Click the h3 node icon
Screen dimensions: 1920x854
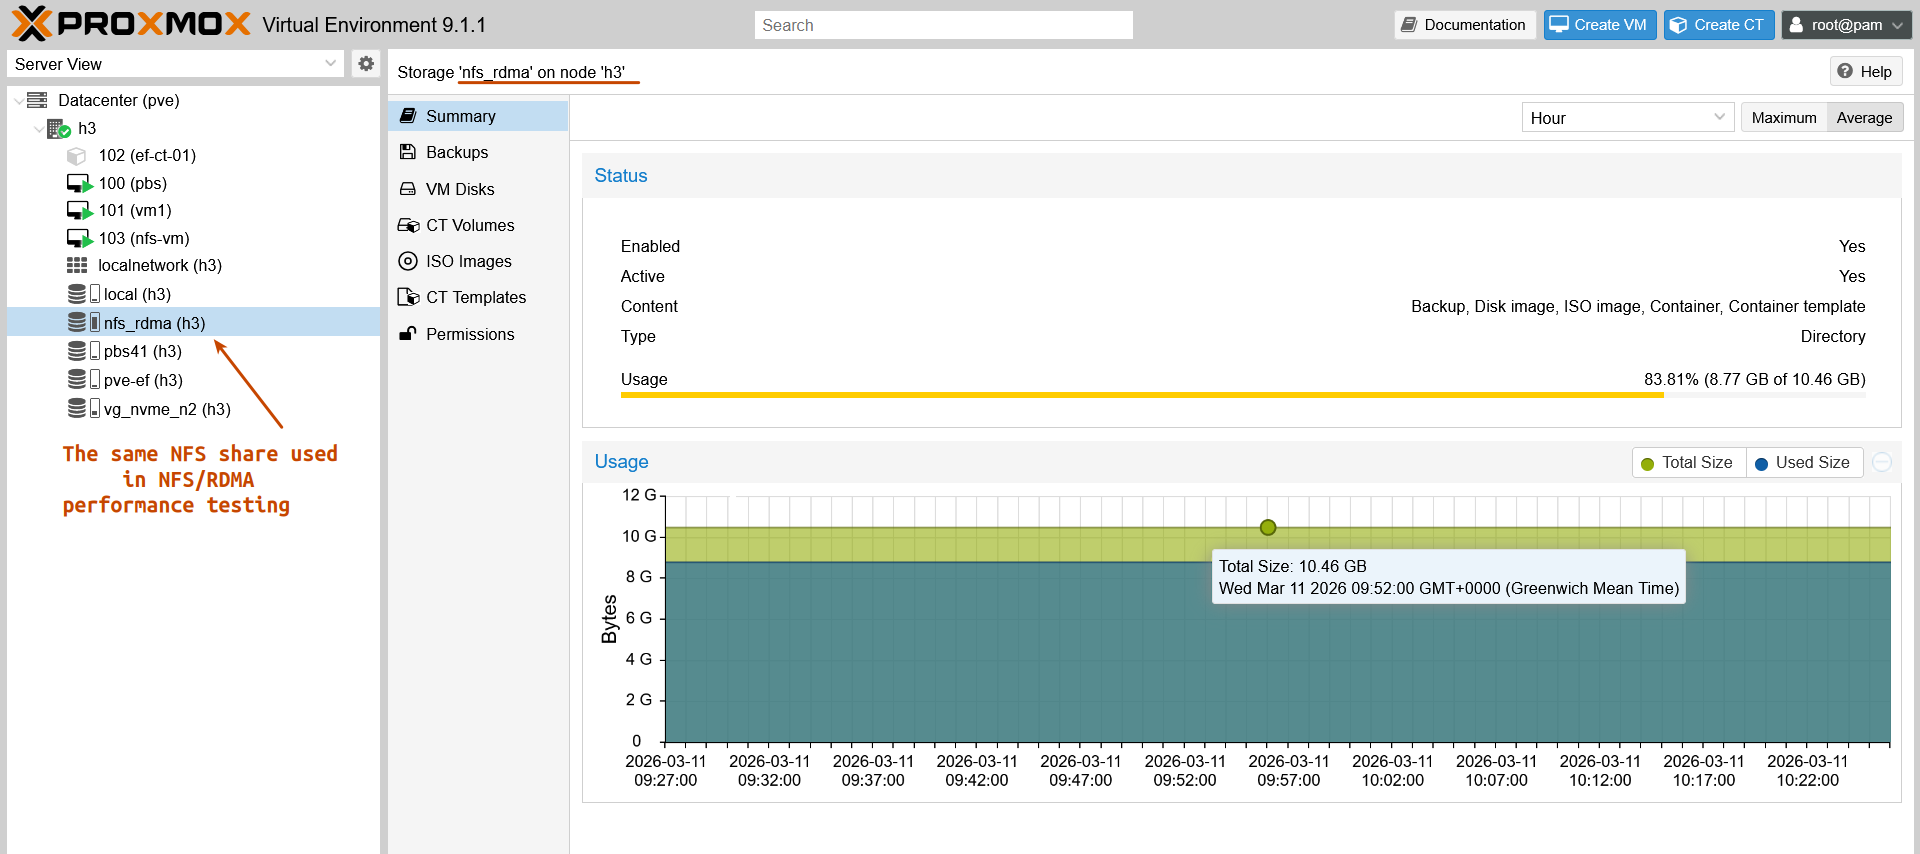tap(58, 128)
